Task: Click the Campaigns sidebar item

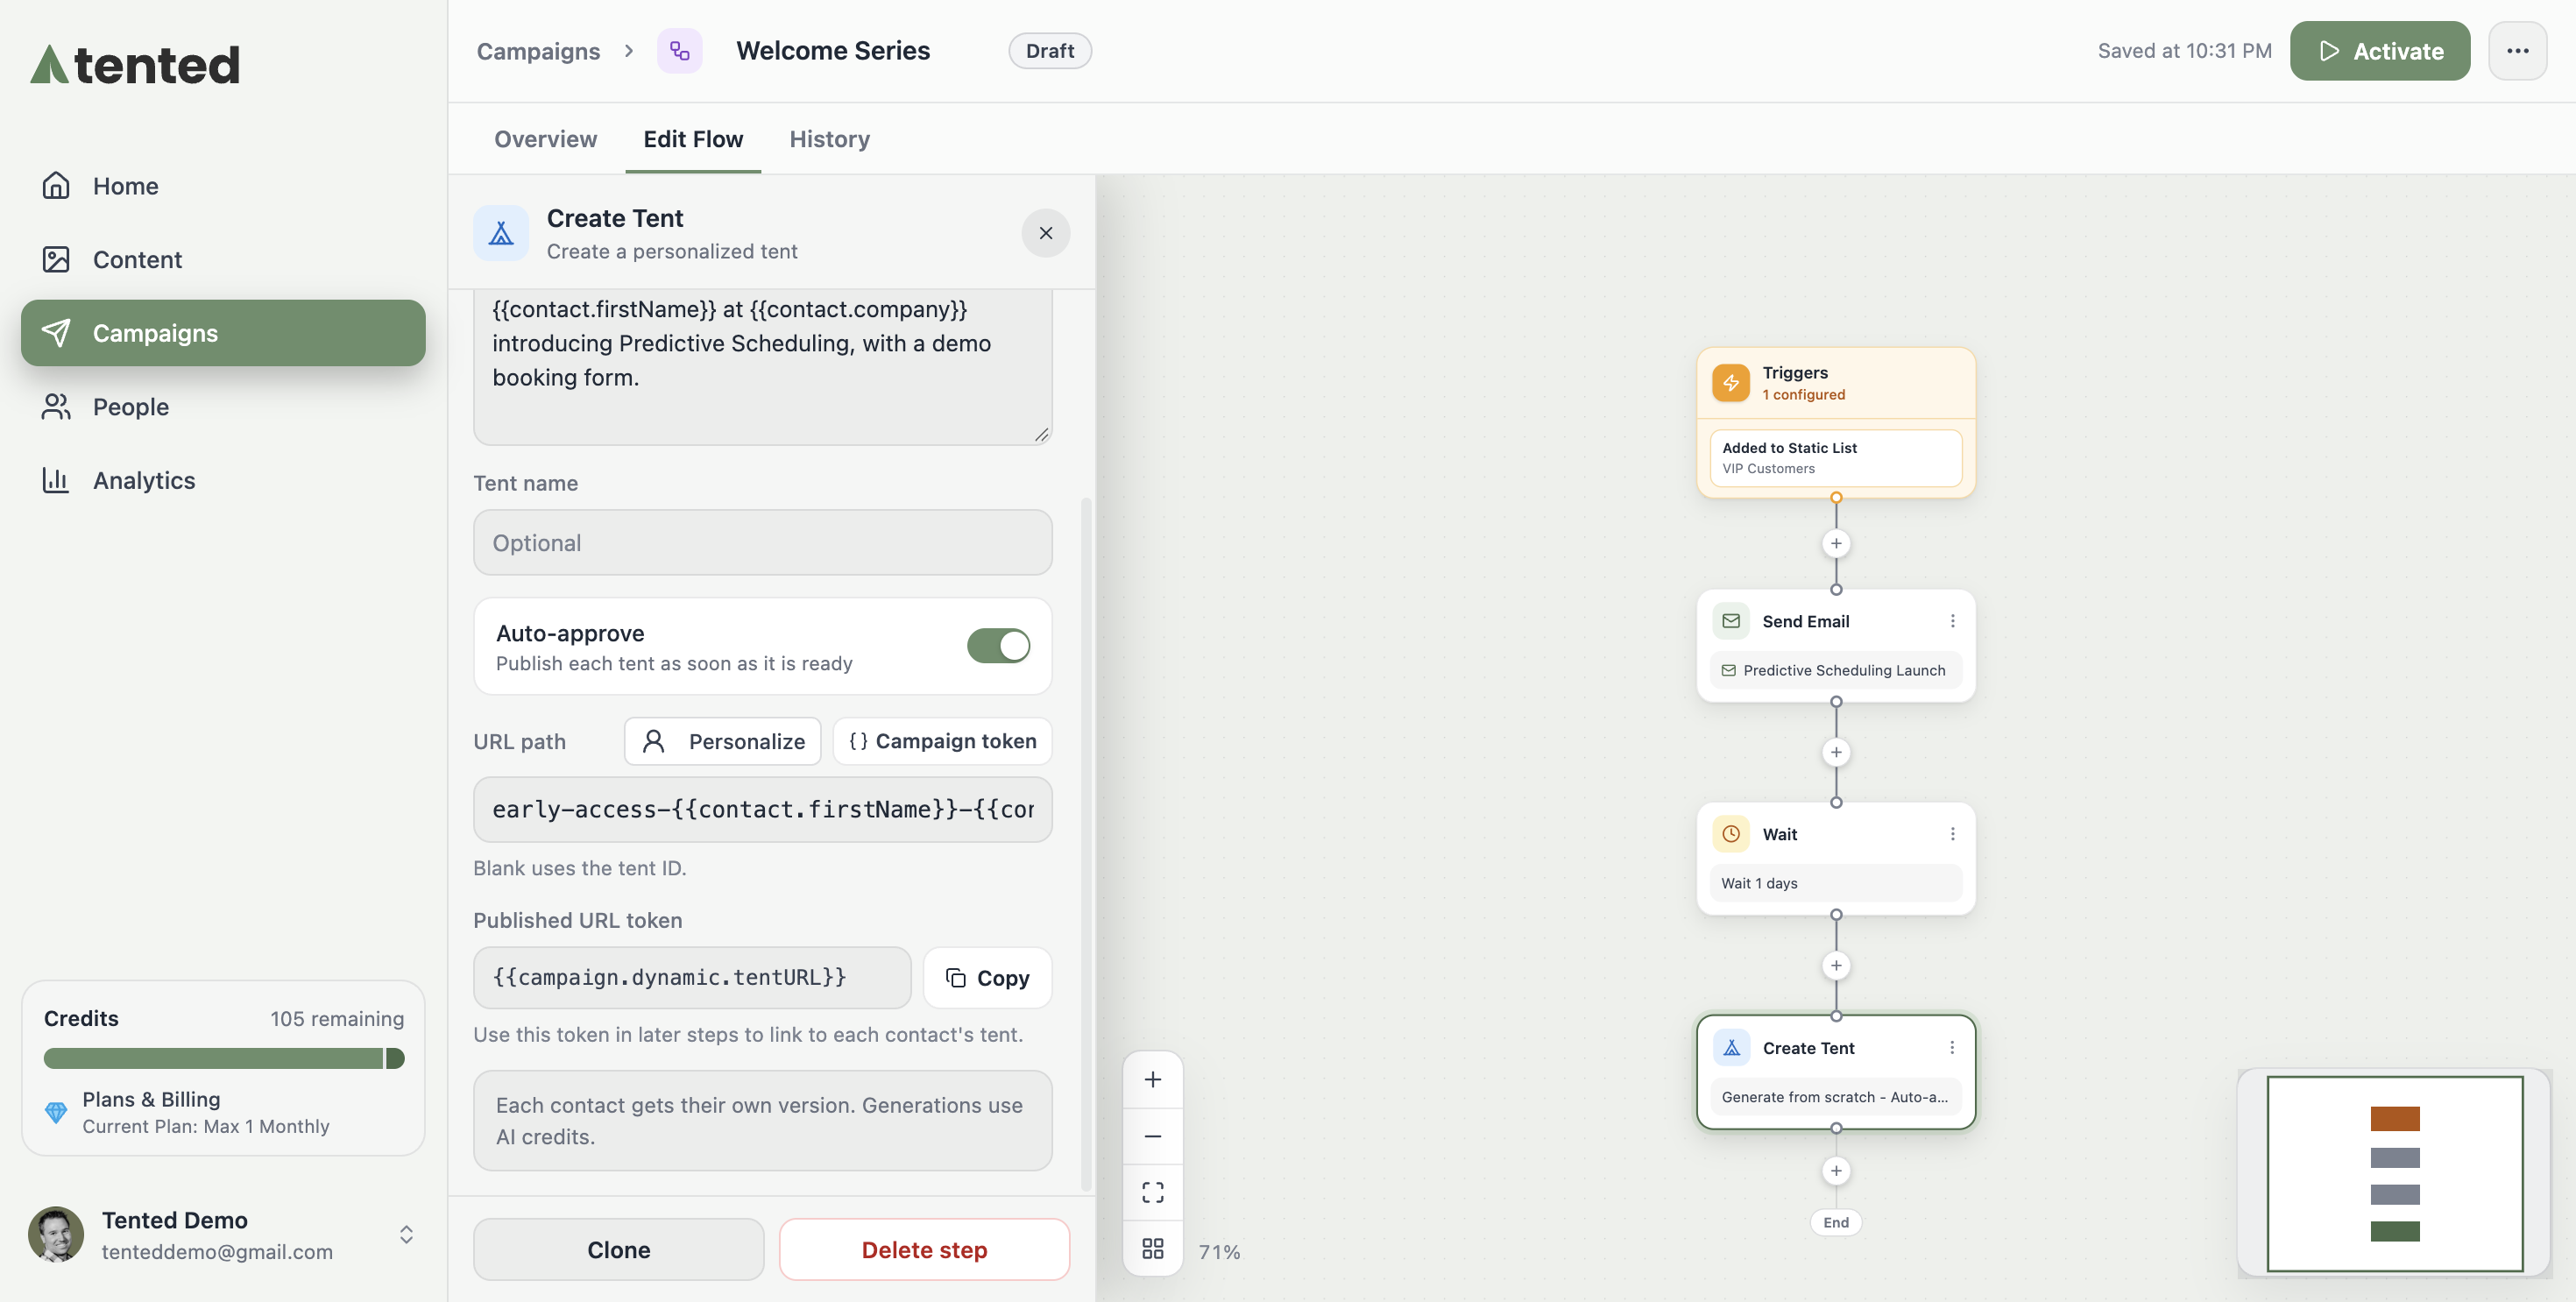Action: click(223, 333)
